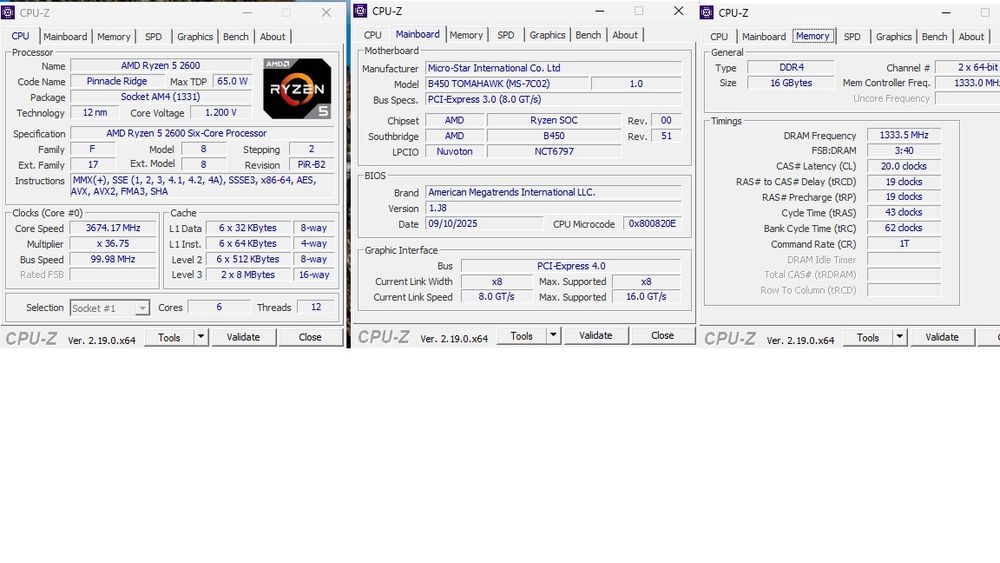Click the PCI-Express 3.0 (8.0 GT/s) bus specs
The image size is (1000, 563).
[553, 99]
